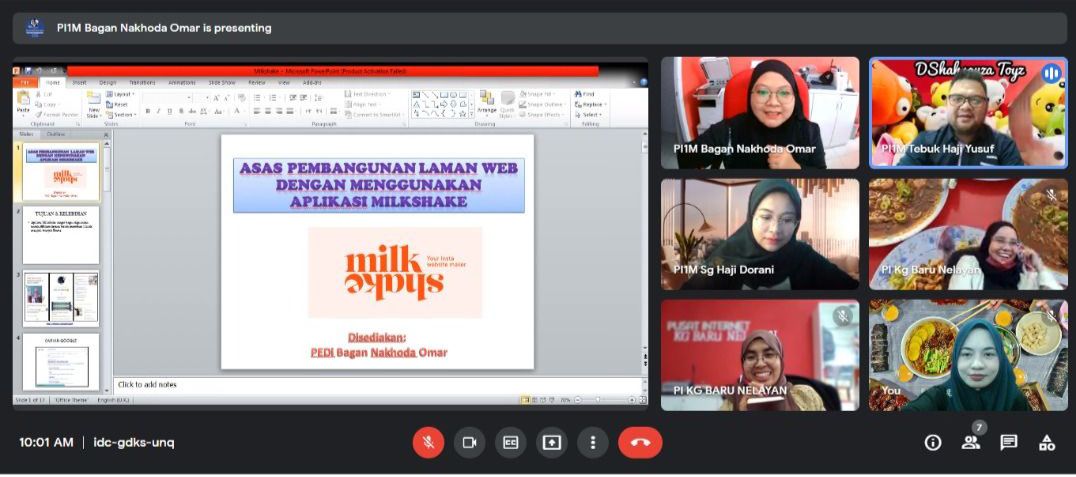Image resolution: width=1076 pixels, height=477 pixels.
Task: Open the Meet more options three-dot menu
Action: 593,443
